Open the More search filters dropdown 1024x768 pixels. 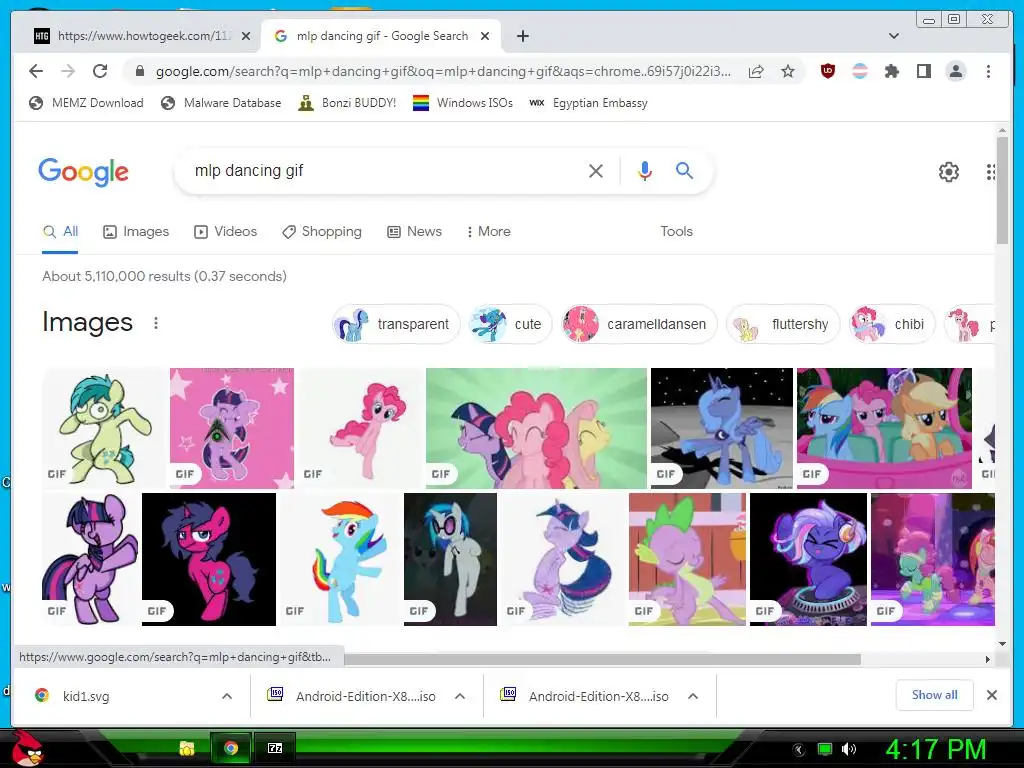[x=488, y=231]
